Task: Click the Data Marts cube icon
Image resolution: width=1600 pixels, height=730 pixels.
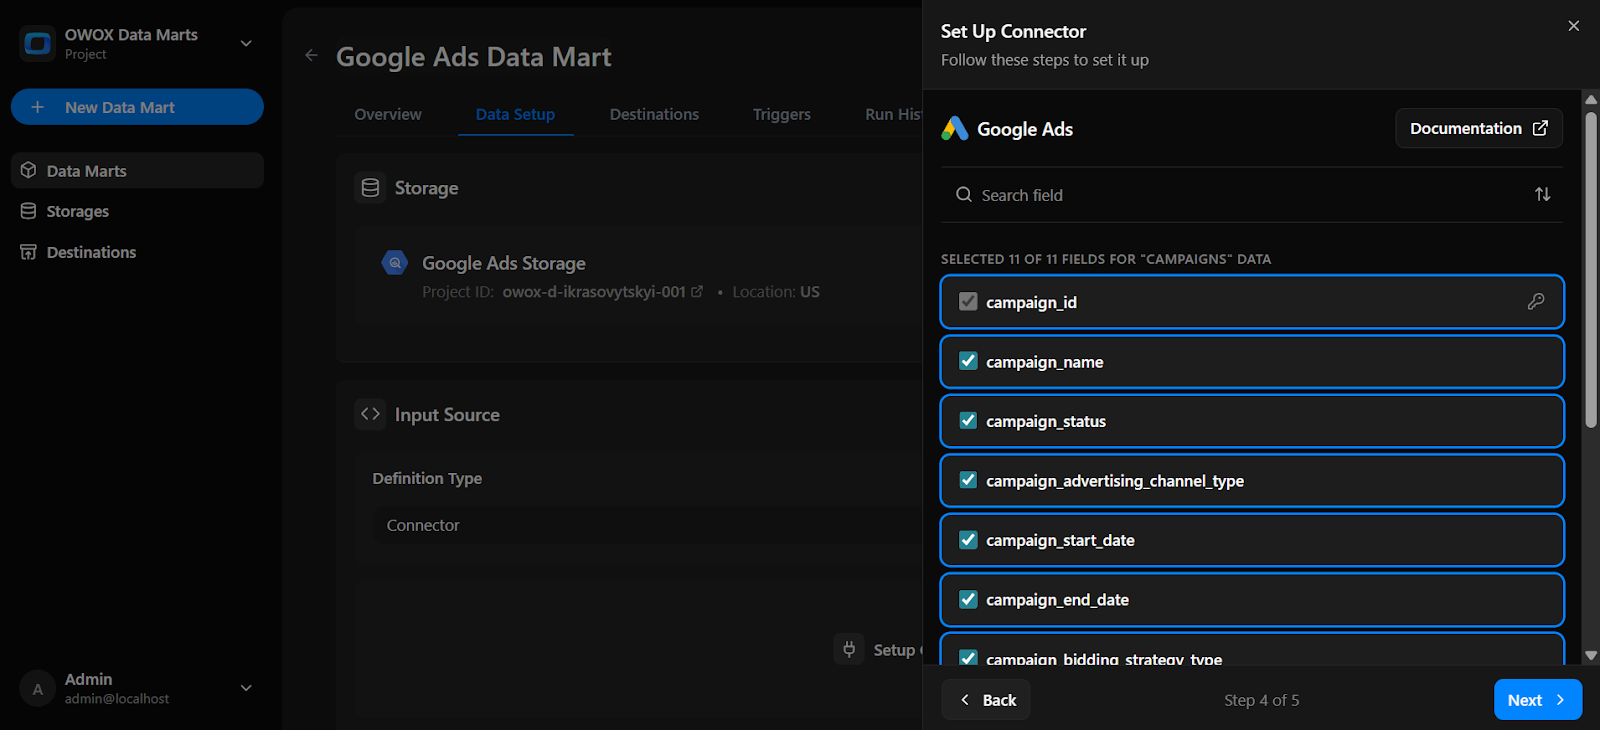Action: [x=29, y=170]
